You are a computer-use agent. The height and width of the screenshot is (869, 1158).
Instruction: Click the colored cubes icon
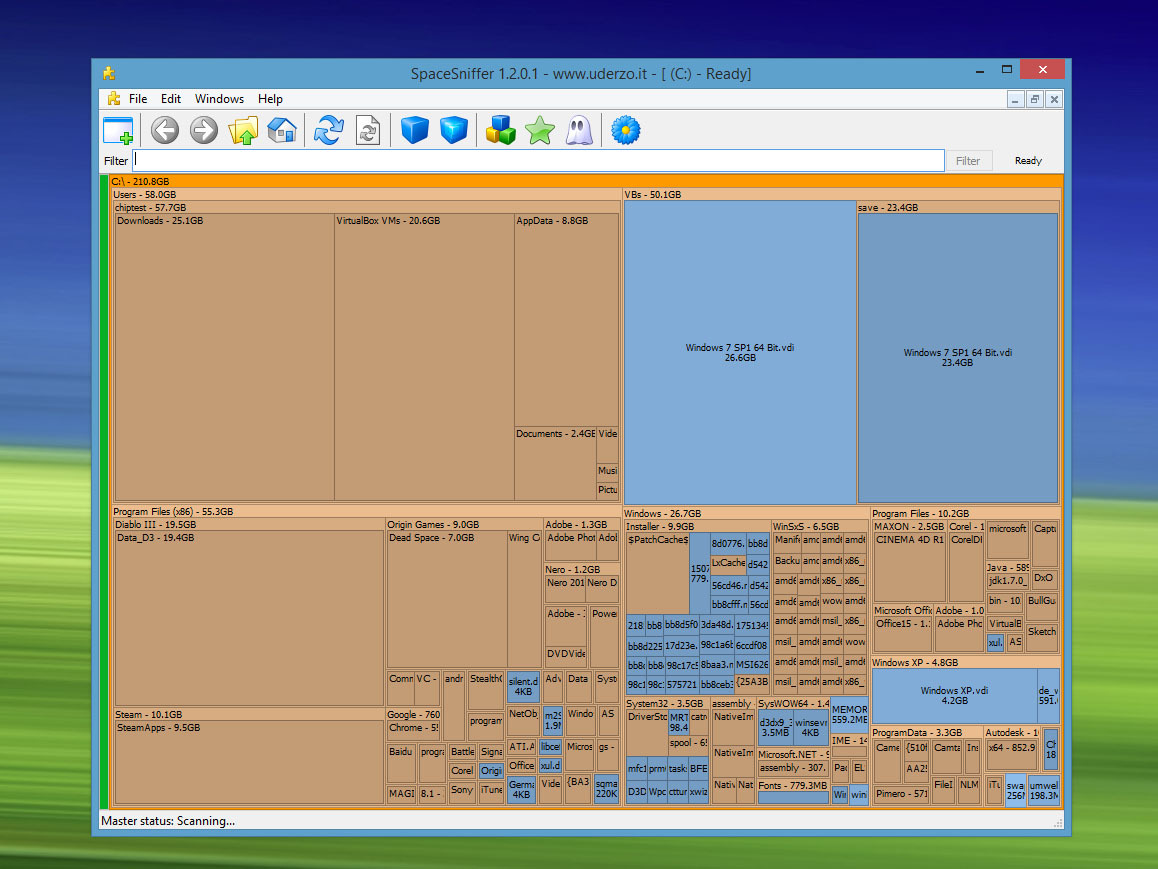501,131
